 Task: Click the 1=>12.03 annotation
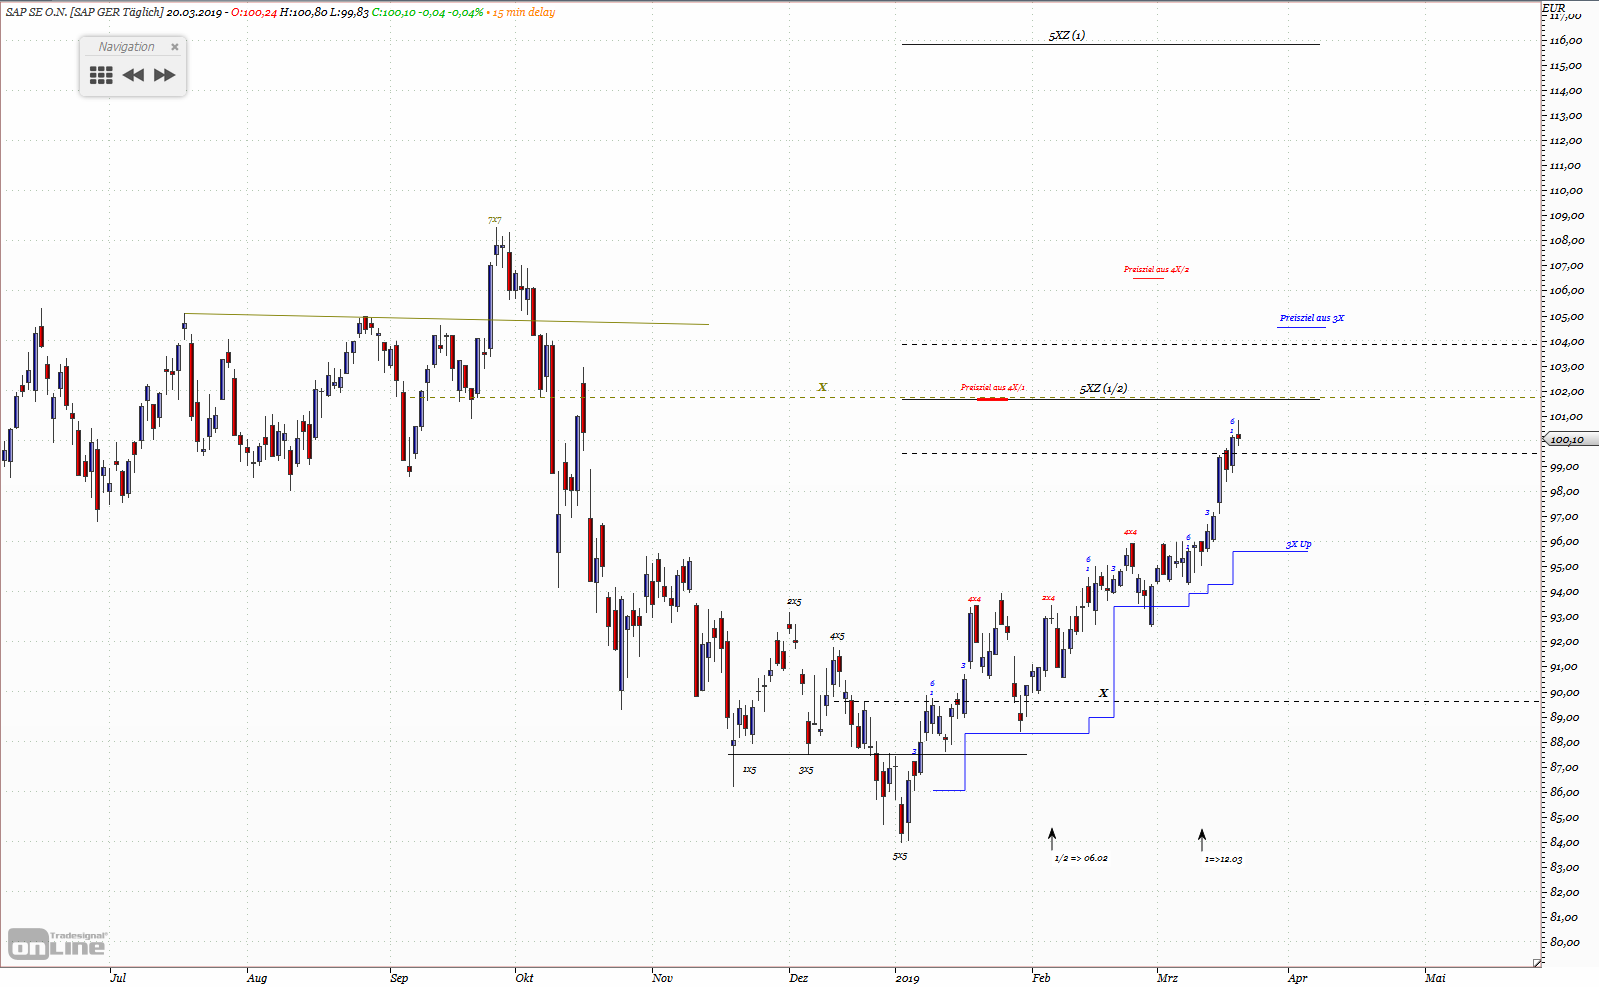(x=1223, y=859)
